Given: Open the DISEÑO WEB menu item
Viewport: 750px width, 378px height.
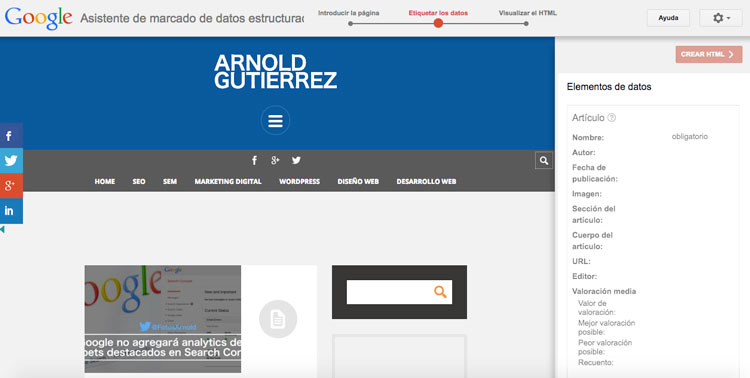Looking at the screenshot, I should click(358, 181).
